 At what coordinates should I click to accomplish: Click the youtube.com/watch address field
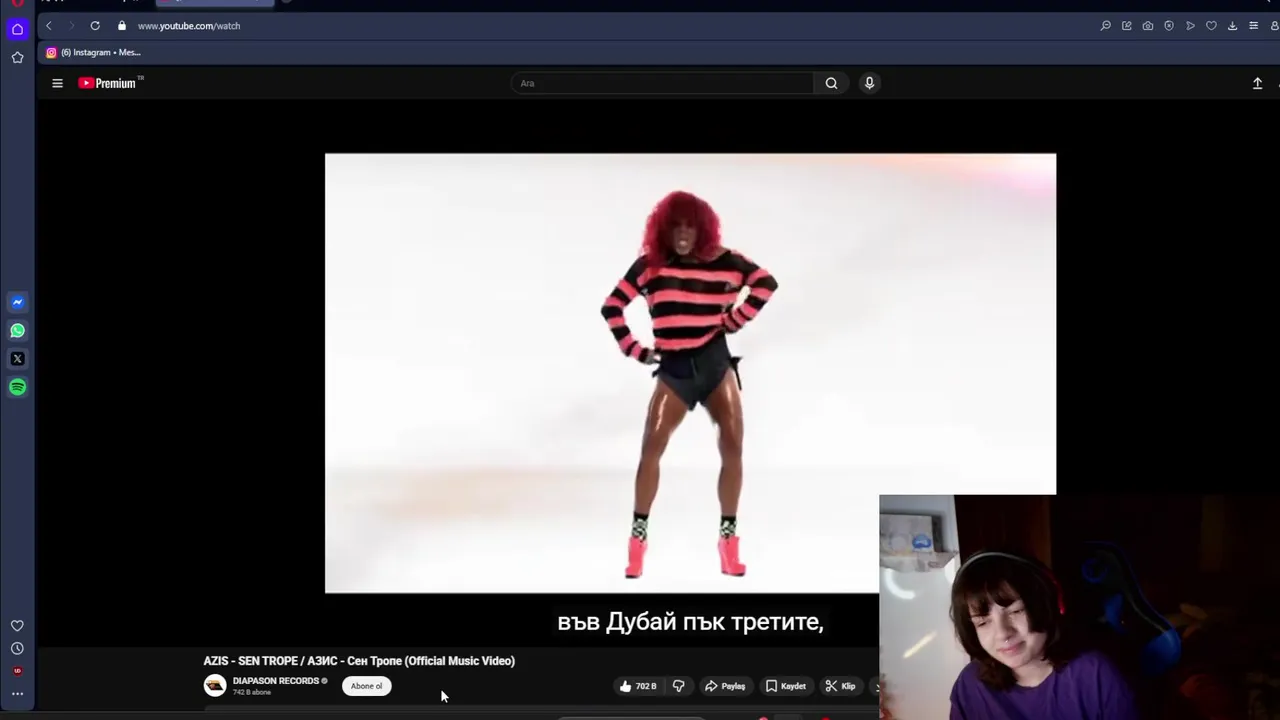(189, 26)
